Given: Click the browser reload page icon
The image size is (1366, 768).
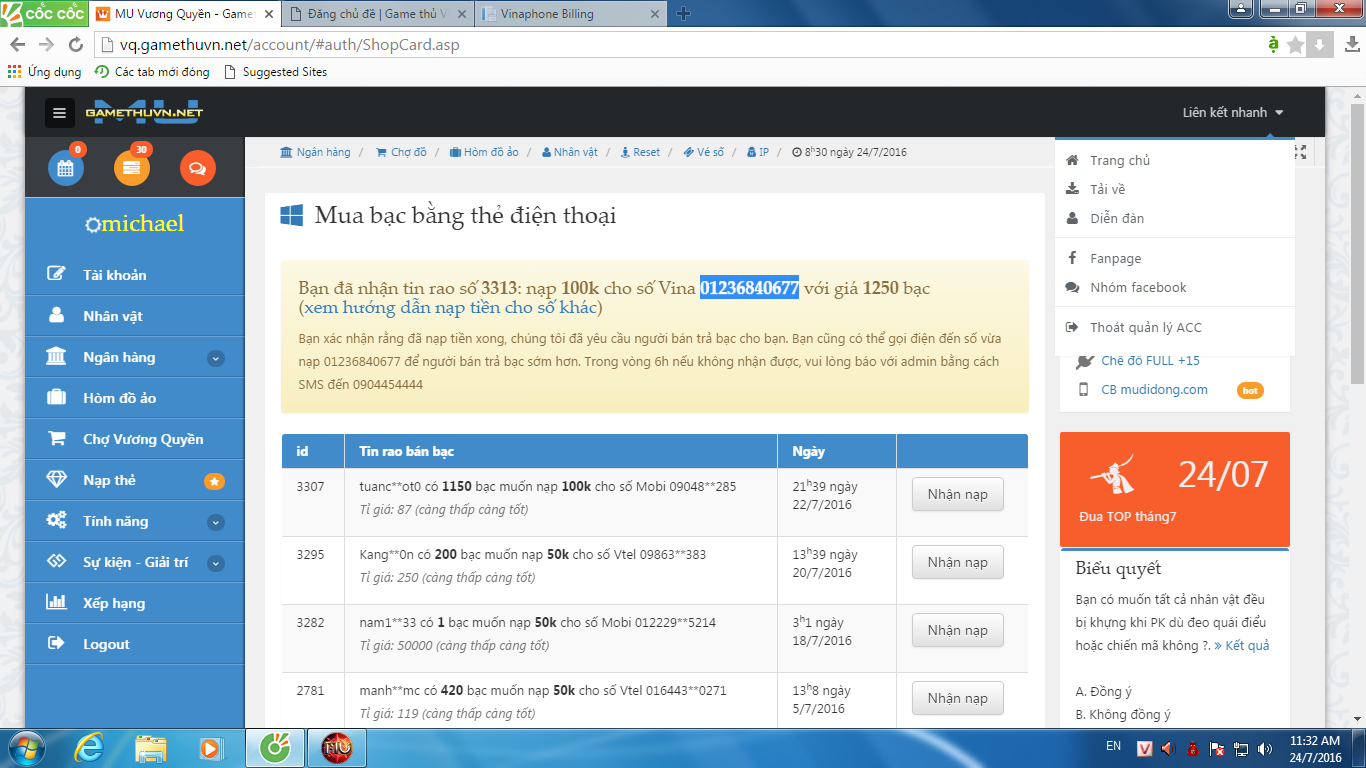Looking at the screenshot, I should click(76, 45).
